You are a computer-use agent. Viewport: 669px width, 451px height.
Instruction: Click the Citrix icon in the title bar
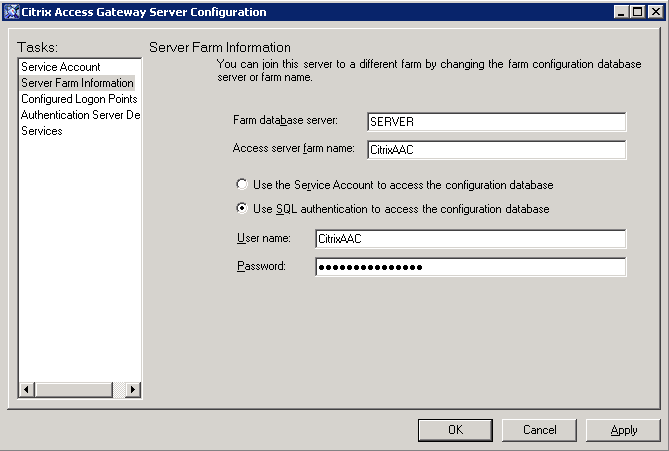[12, 12]
